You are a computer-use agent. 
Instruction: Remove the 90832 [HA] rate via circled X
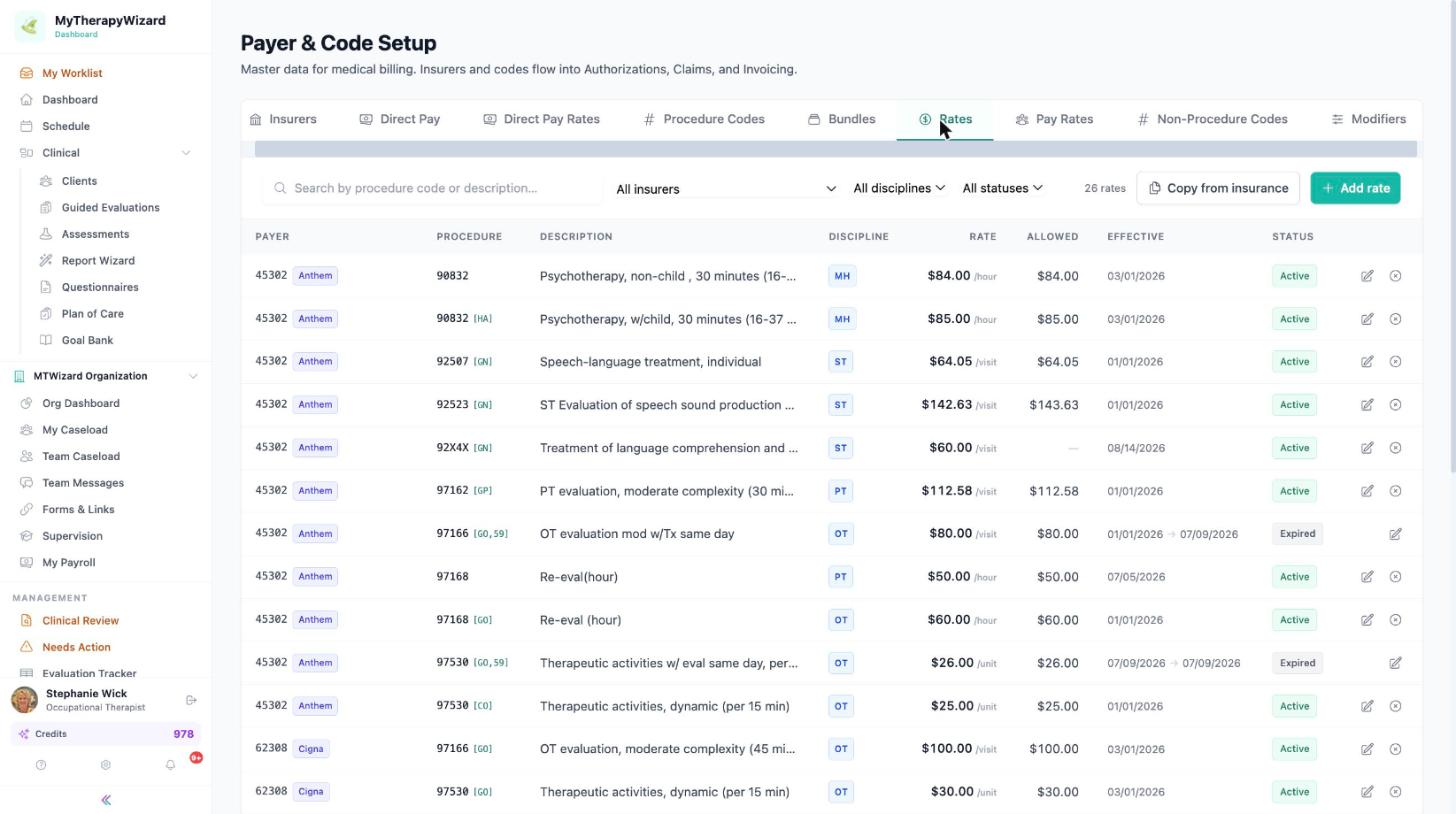click(1395, 319)
